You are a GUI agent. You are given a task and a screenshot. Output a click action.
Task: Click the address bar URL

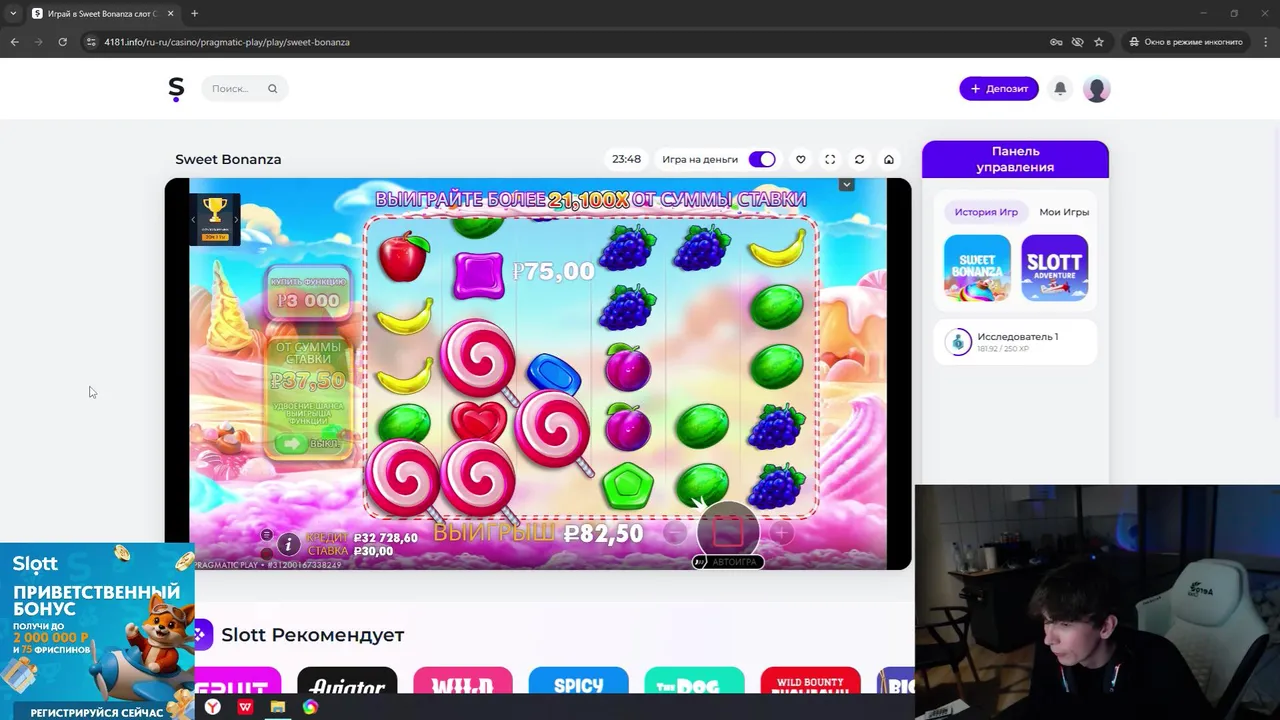pos(227,42)
